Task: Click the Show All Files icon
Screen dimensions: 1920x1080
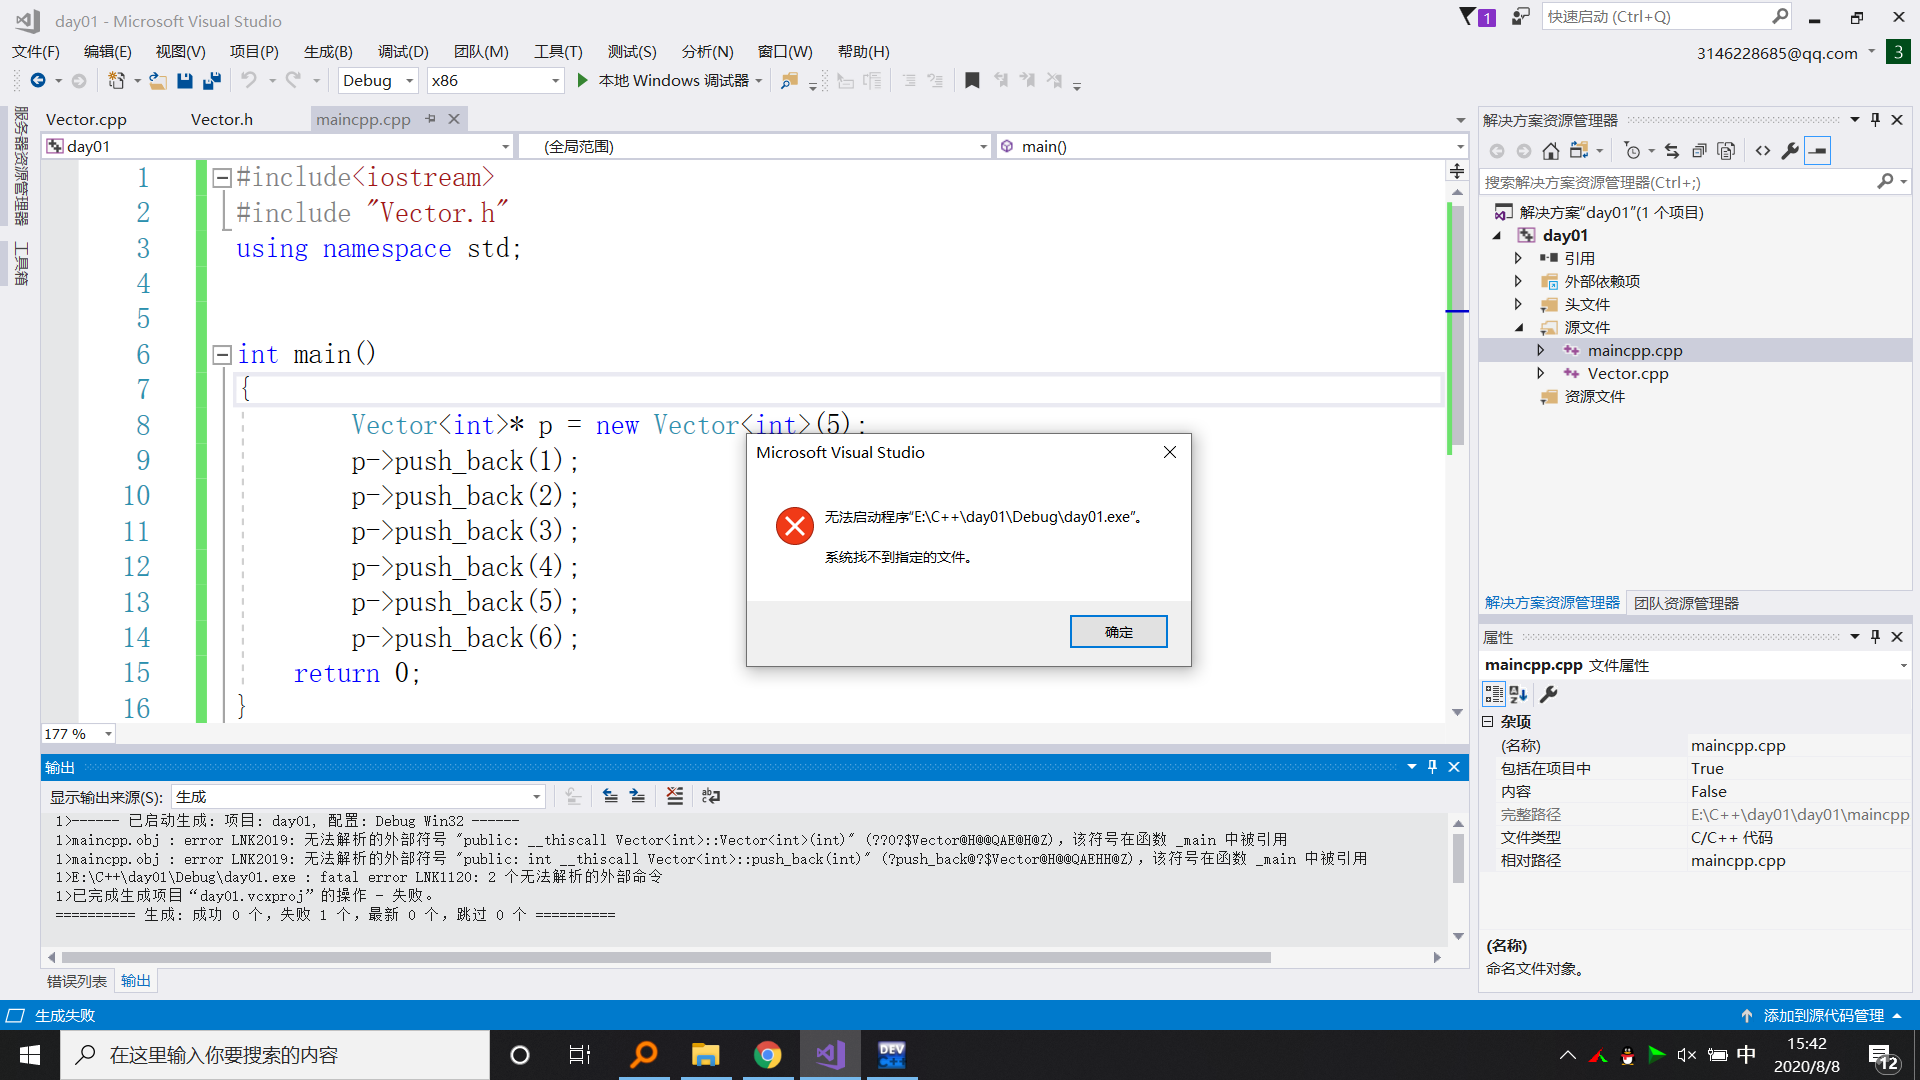Action: [x=1726, y=151]
